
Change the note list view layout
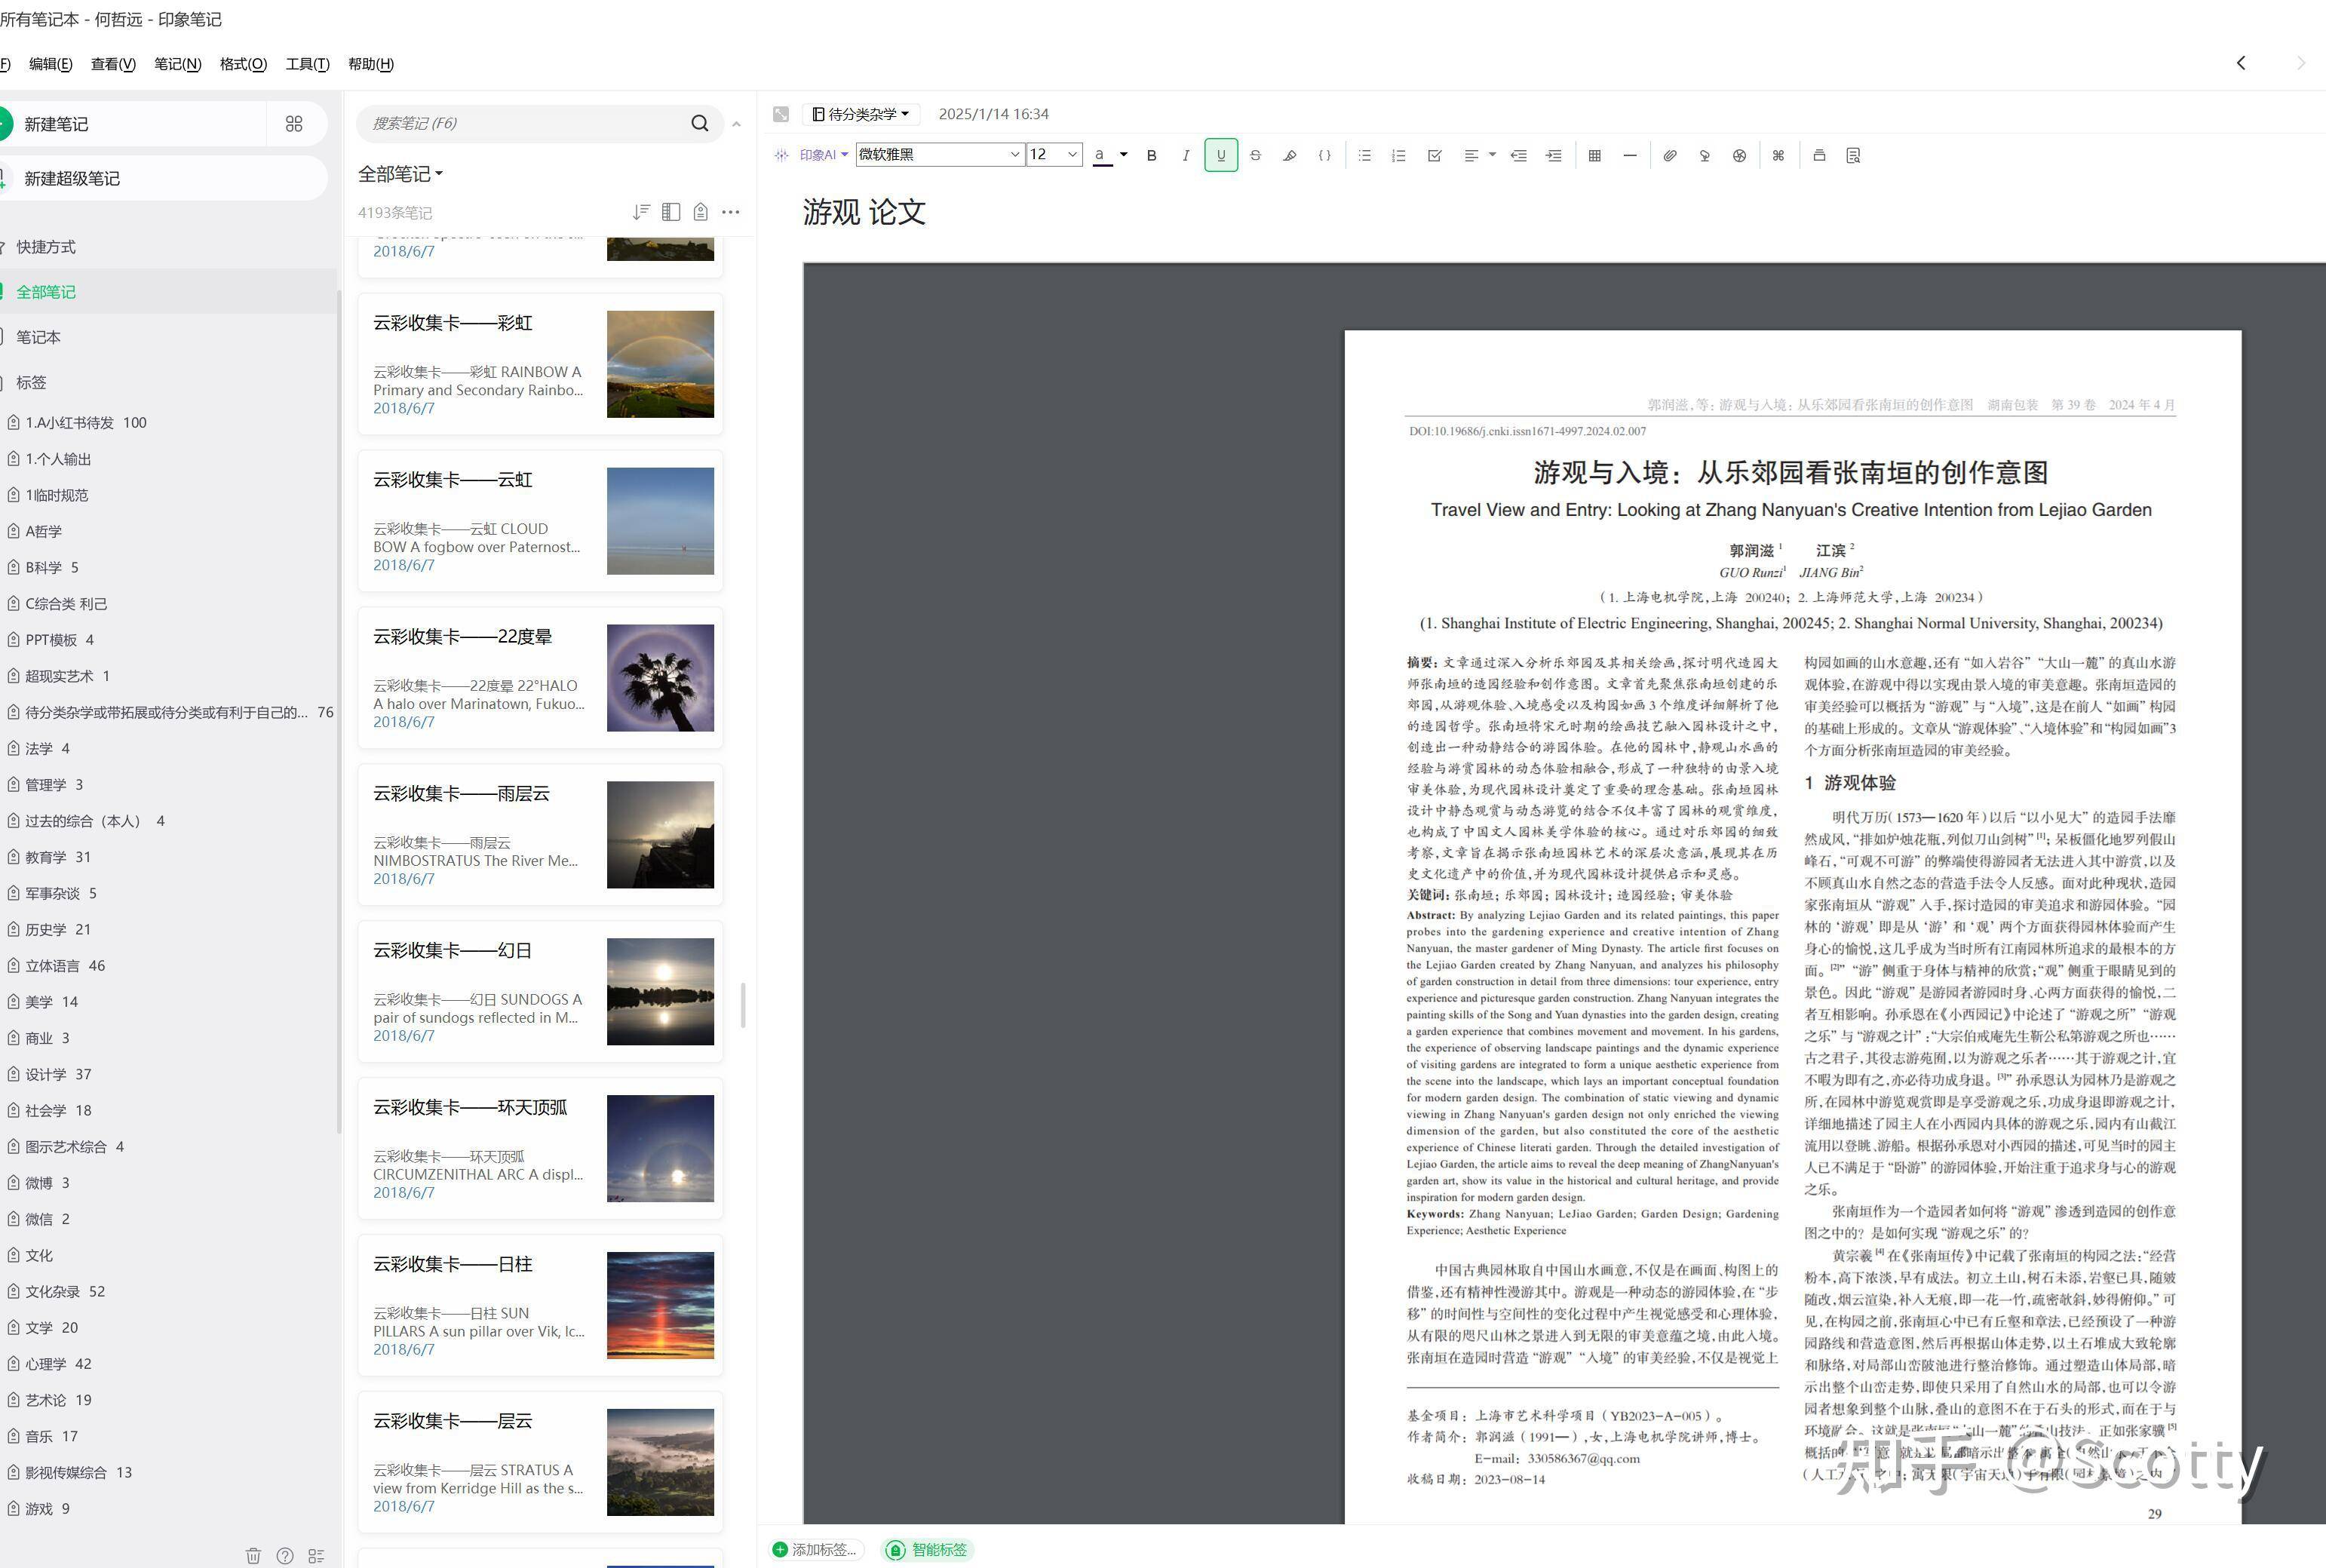pos(671,212)
